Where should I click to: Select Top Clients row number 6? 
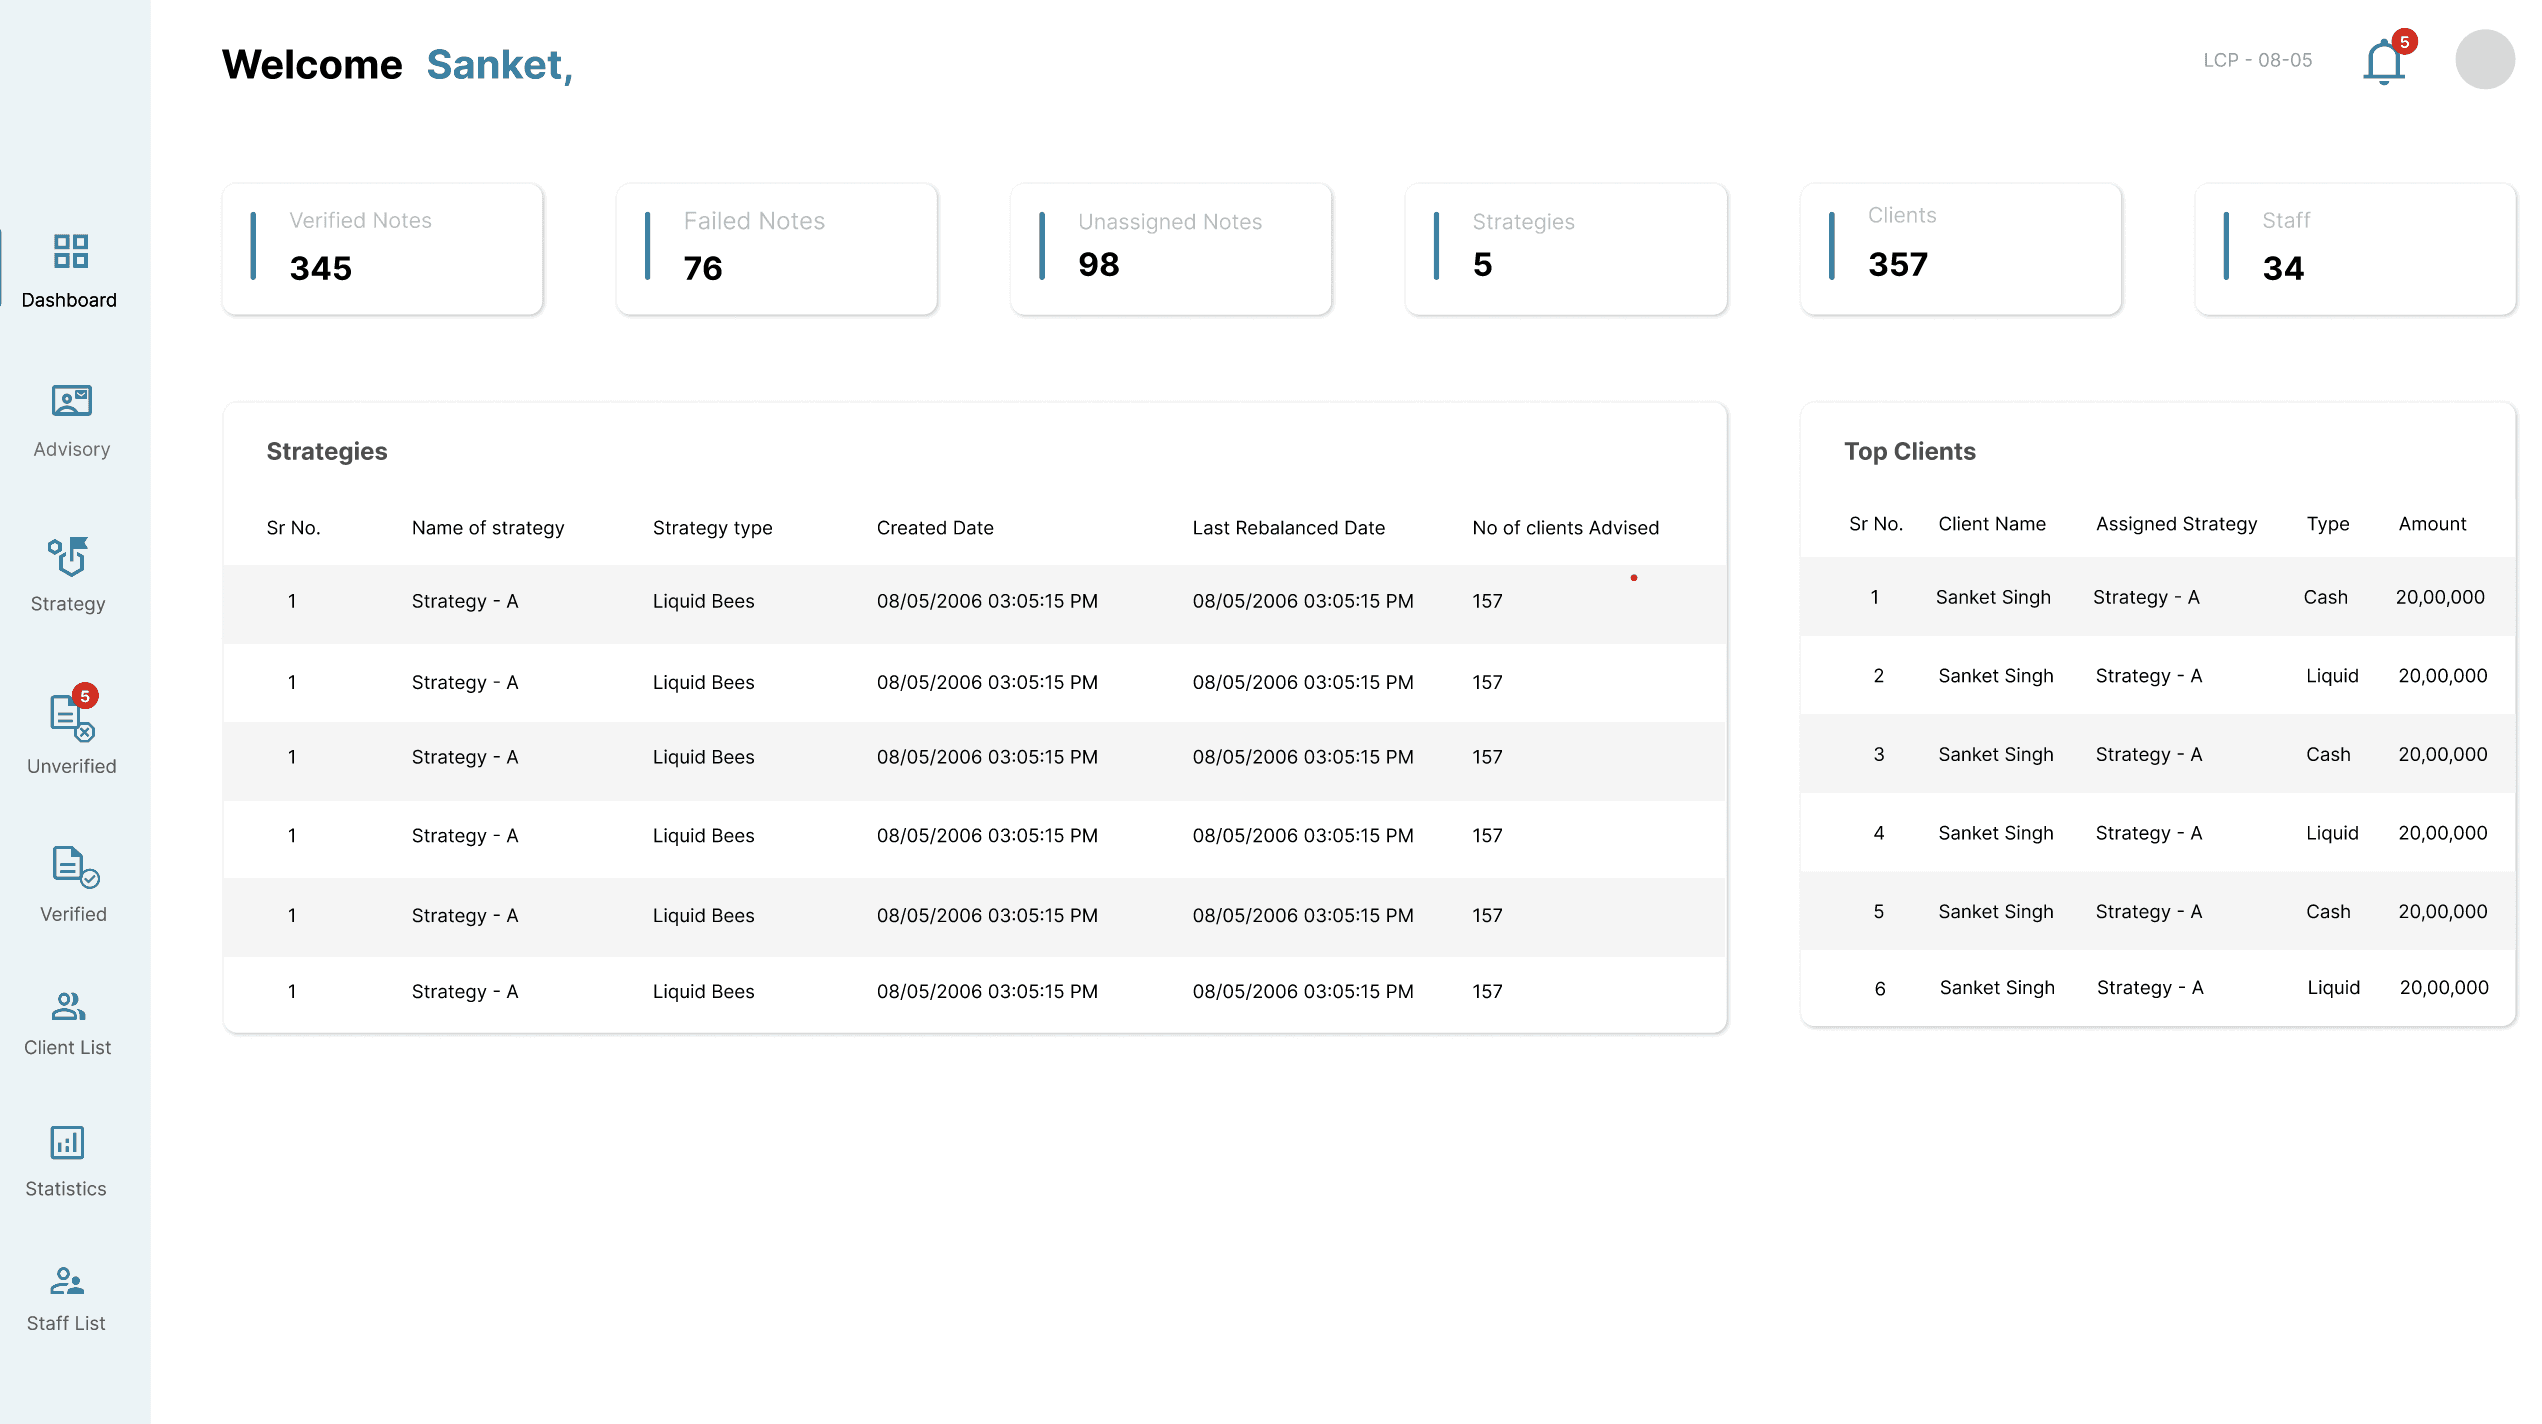2156,988
